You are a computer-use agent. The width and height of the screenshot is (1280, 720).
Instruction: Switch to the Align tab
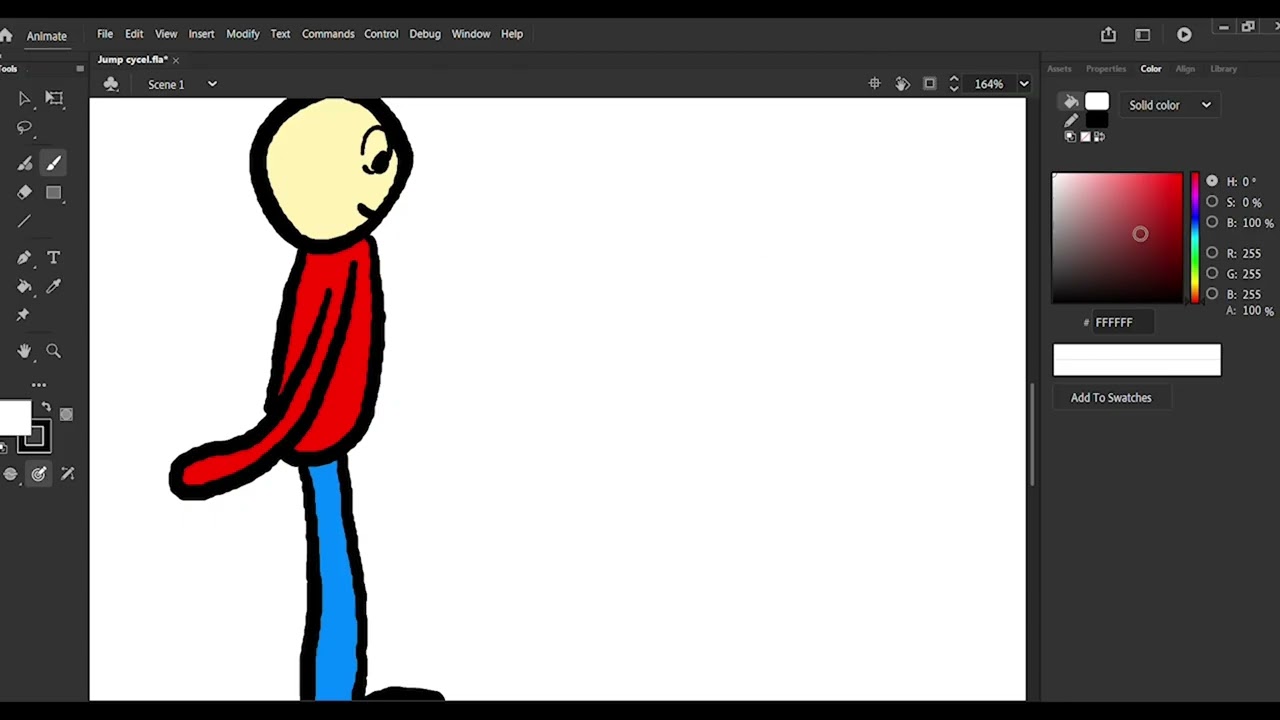click(1185, 69)
